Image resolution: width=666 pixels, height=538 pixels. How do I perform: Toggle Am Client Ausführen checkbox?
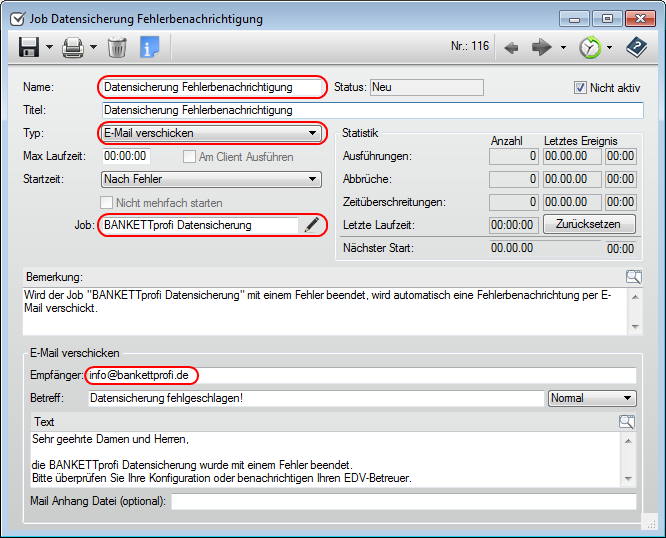189,157
